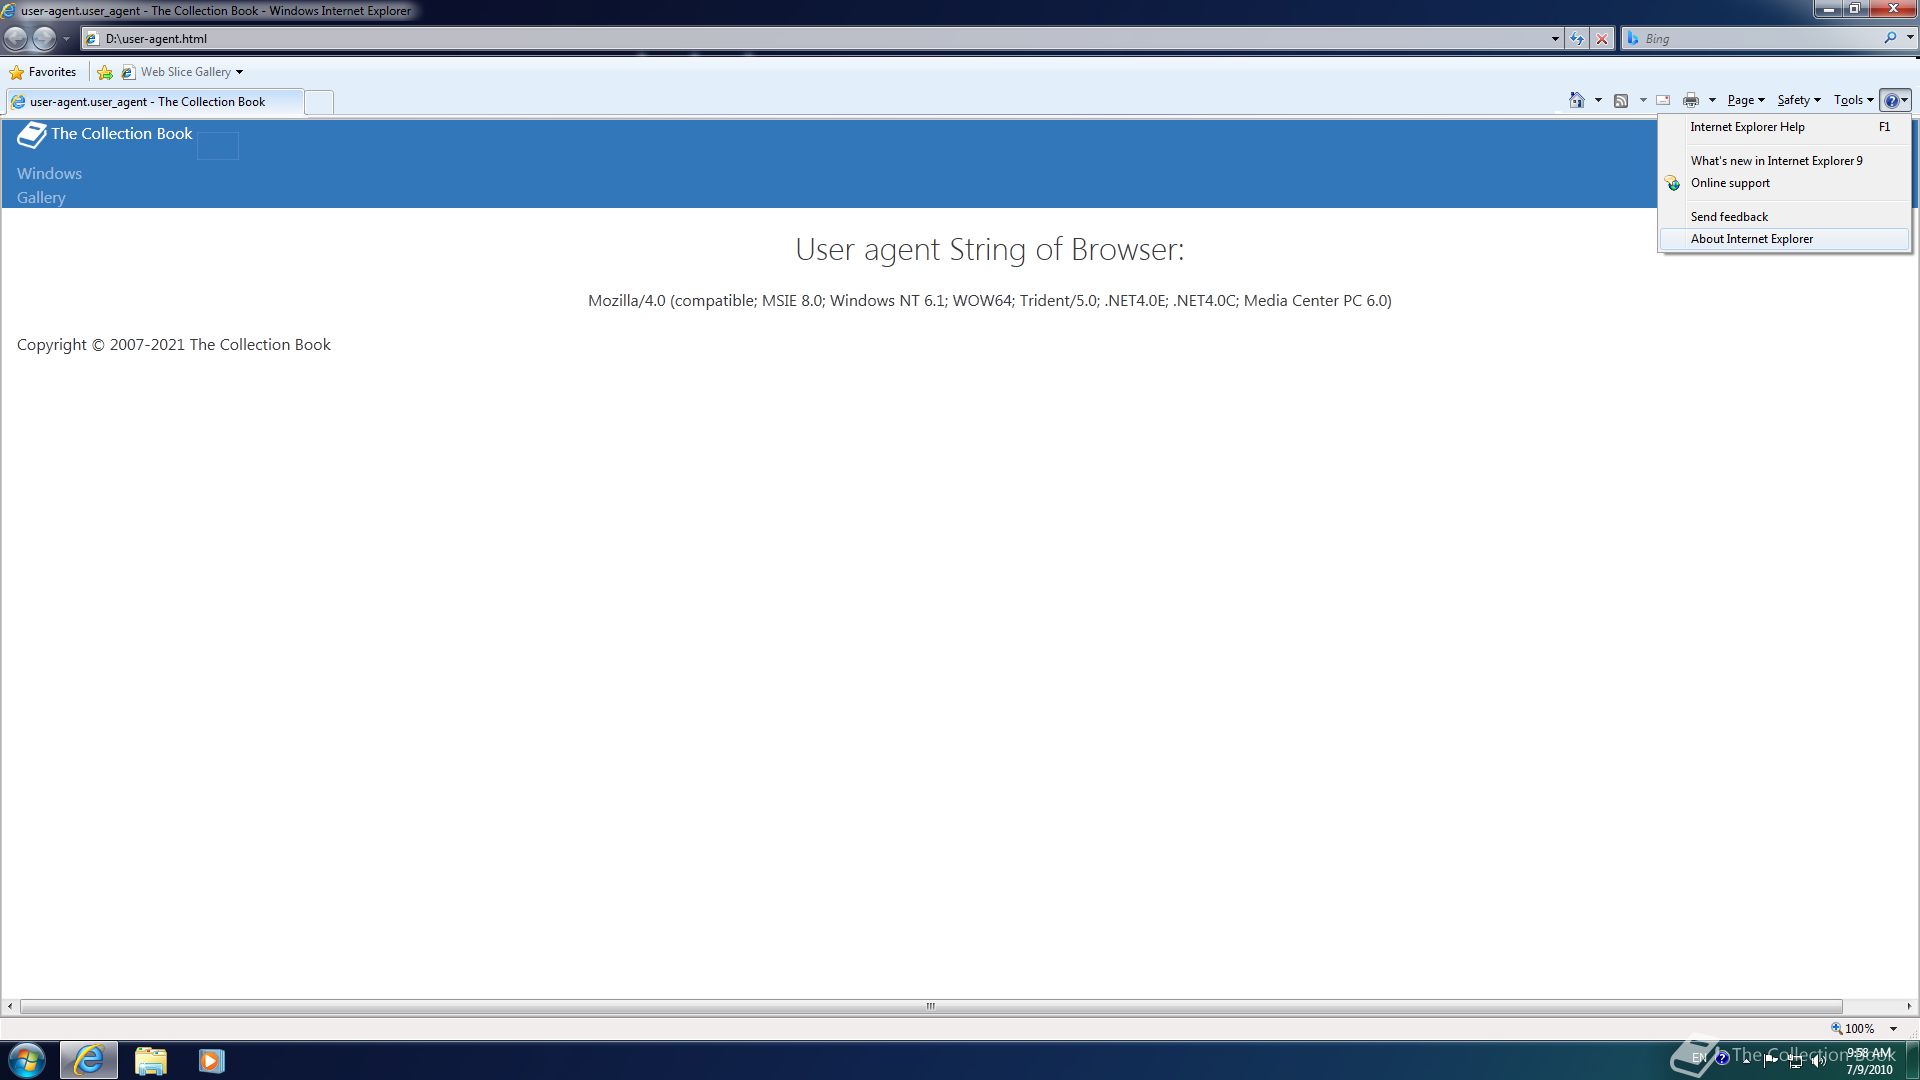Click the horizontal scrollbar left arrow
Viewport: 1920px width, 1080px height.
(10, 1006)
